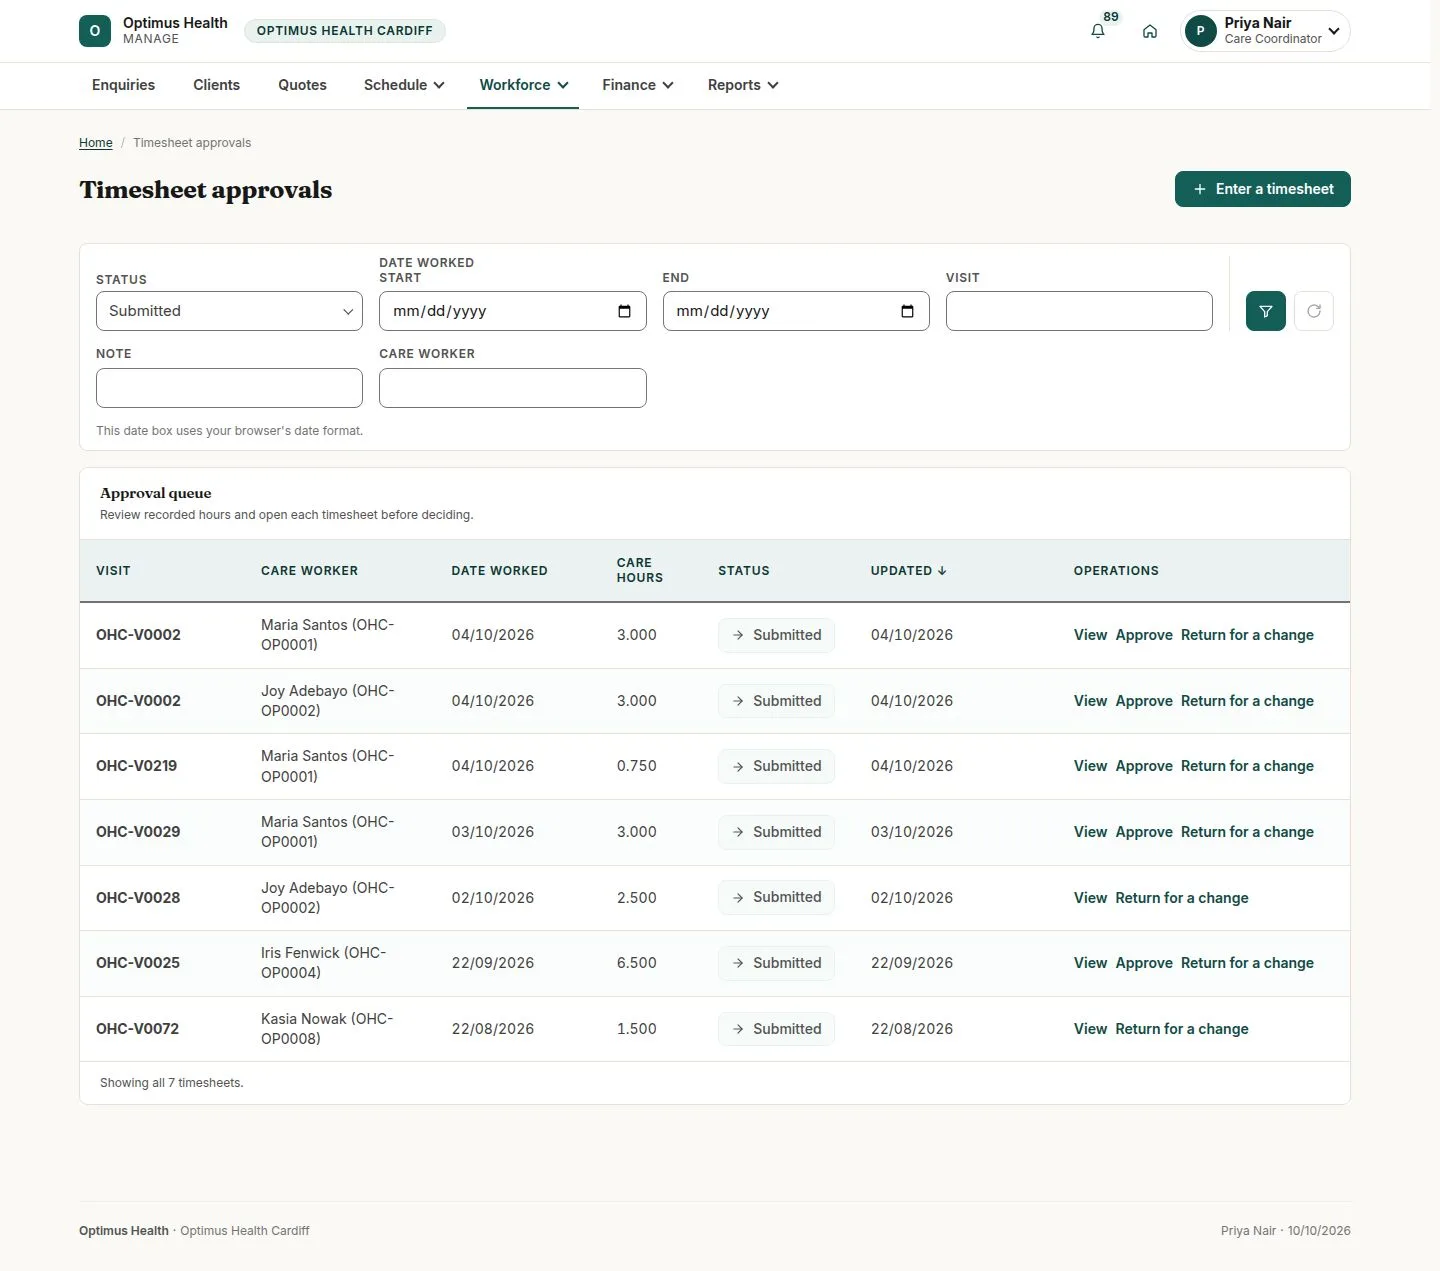Image resolution: width=1440 pixels, height=1271 pixels.
Task: Click the 22/08/2026 date worked cell
Action: tap(493, 1029)
